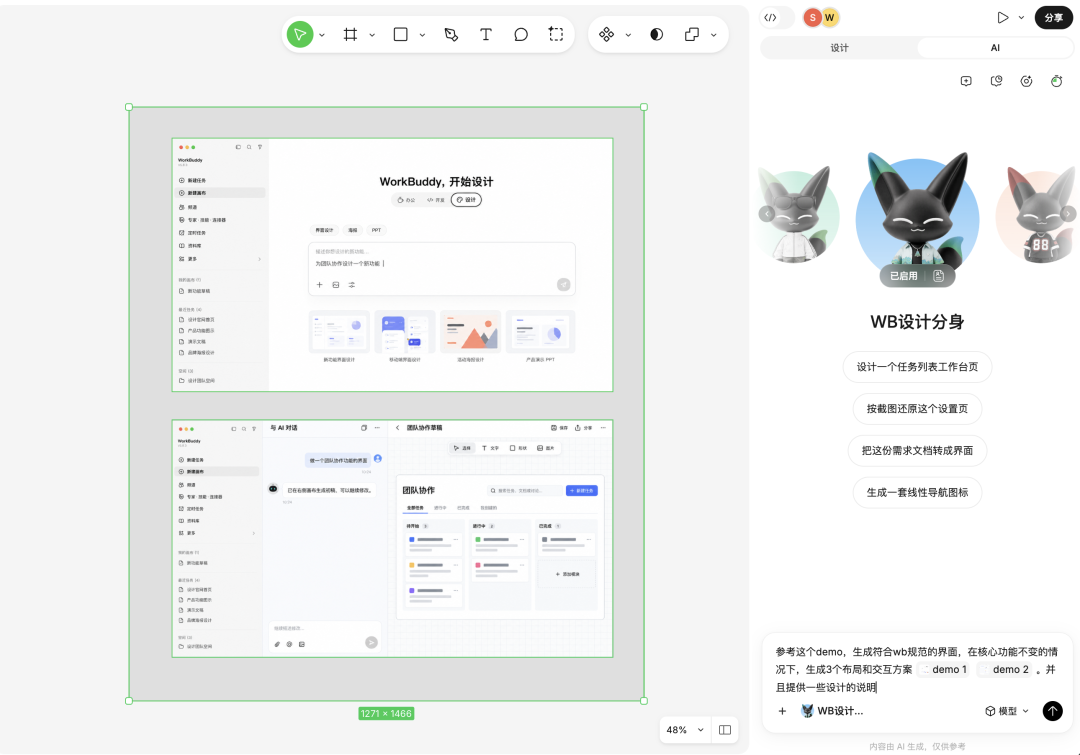Choose 把这份需求文档转成界面 suggestion
1080x755 pixels.
[917, 451]
